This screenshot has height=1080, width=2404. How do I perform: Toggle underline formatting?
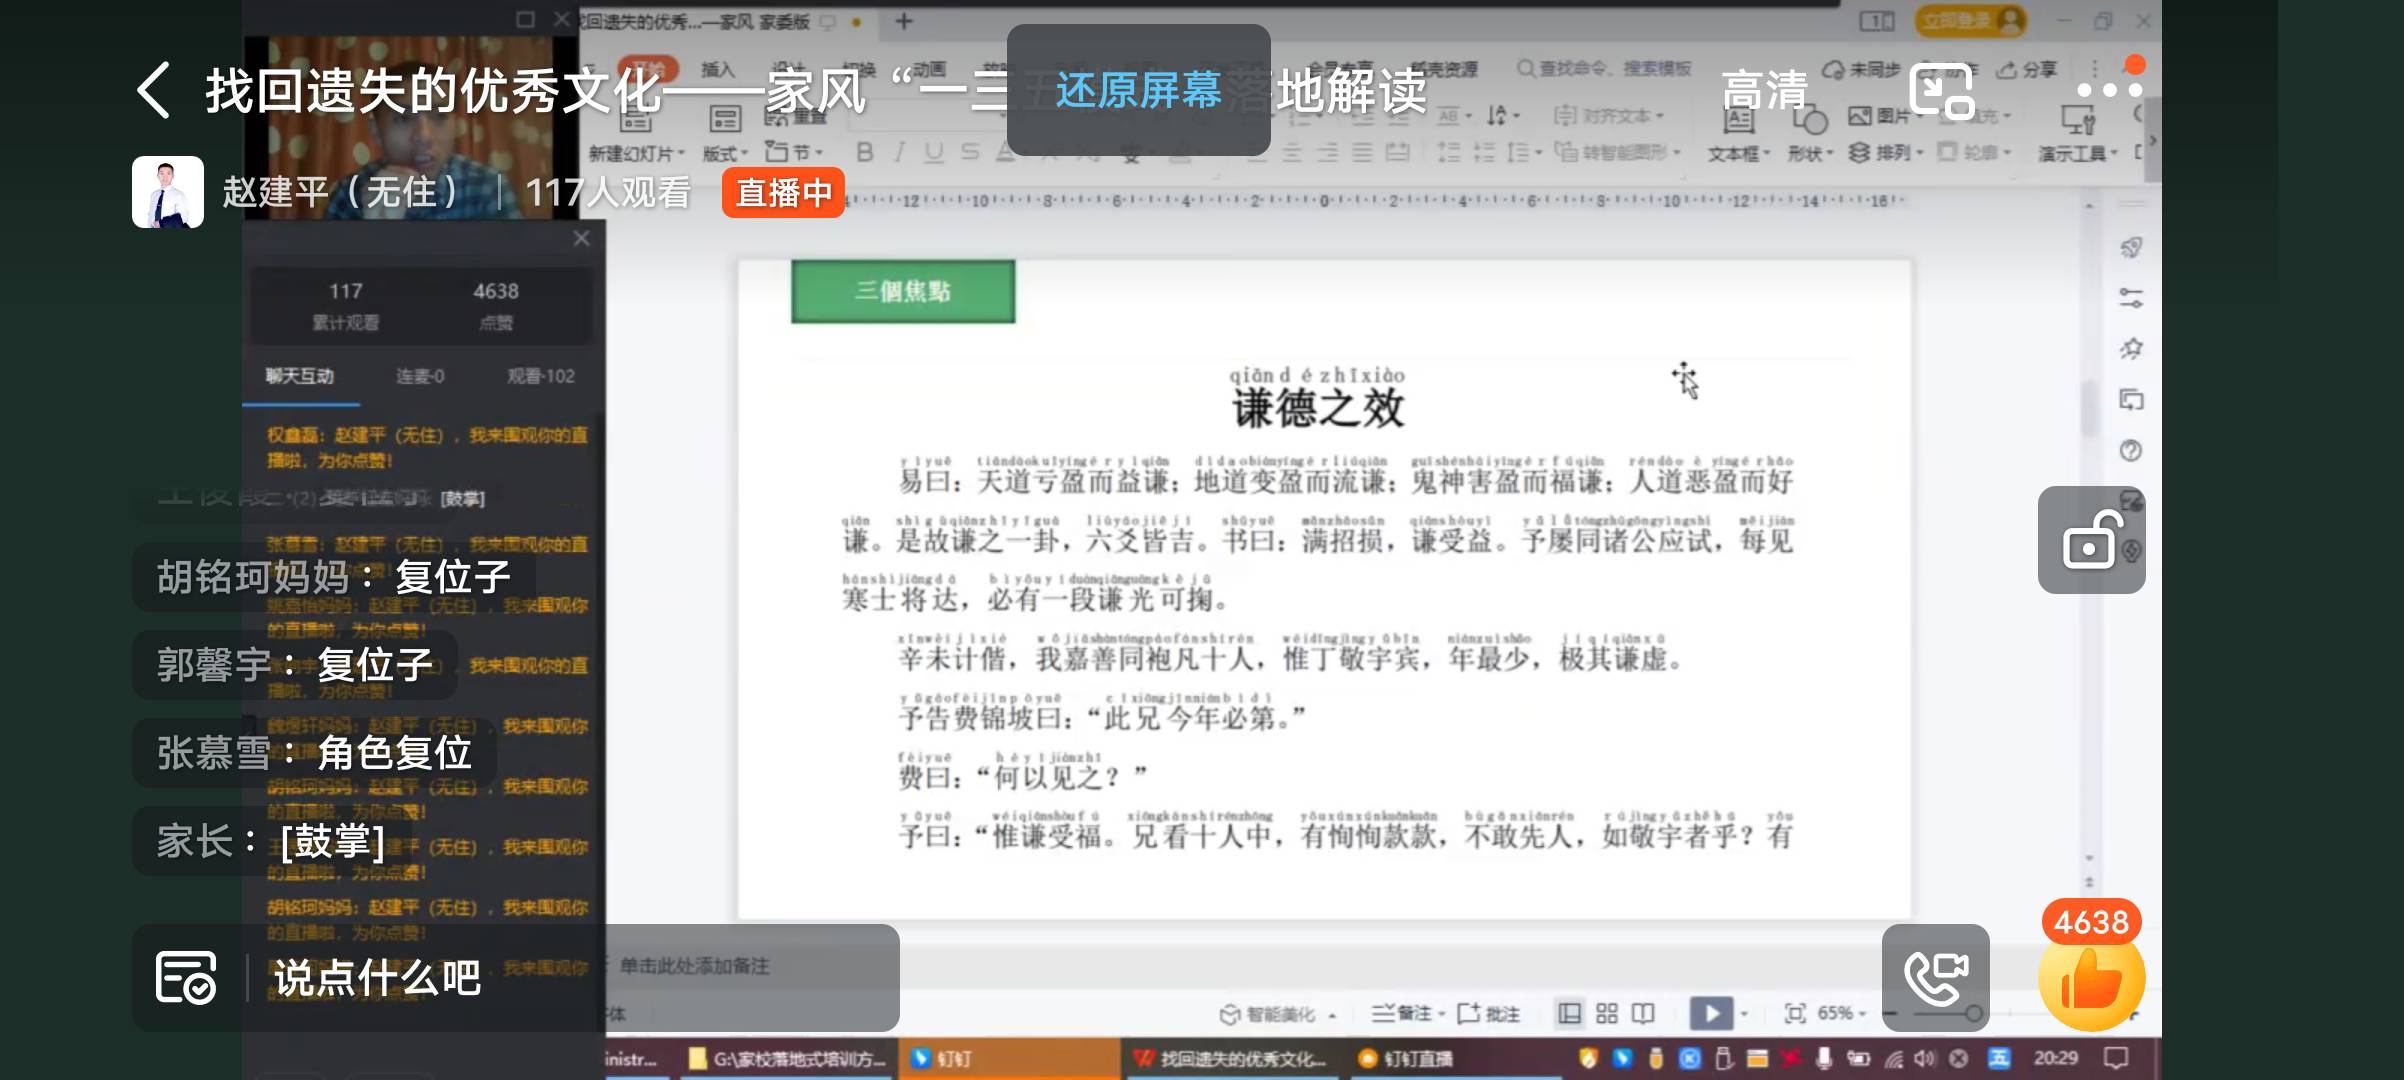(x=934, y=152)
